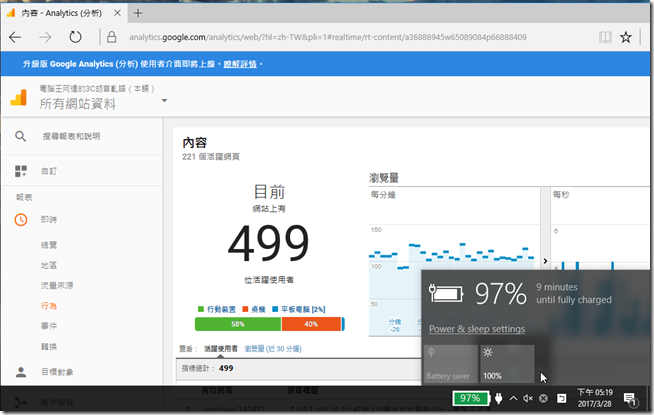Click the 瞭解詳情 link in blue banner
Screen dimensions: 654x415
pos(240,64)
